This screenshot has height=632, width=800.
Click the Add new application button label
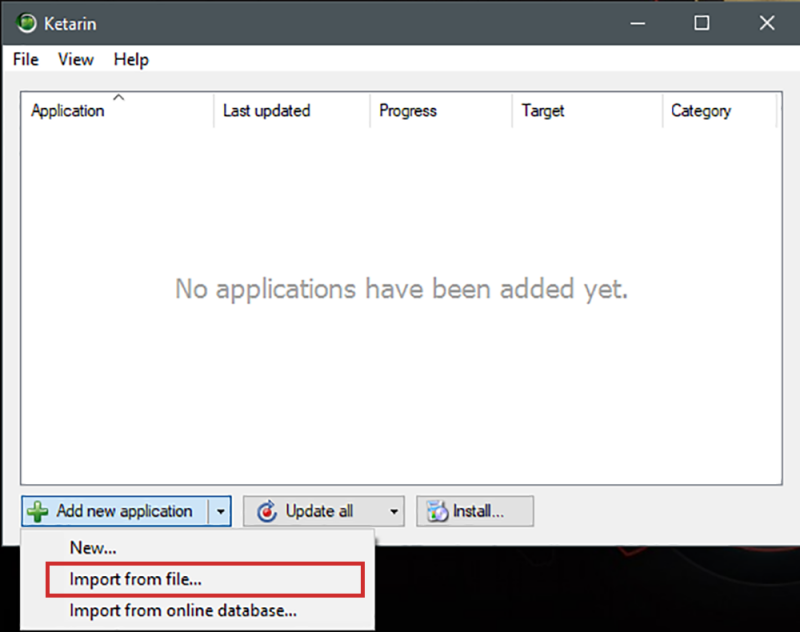coord(124,511)
